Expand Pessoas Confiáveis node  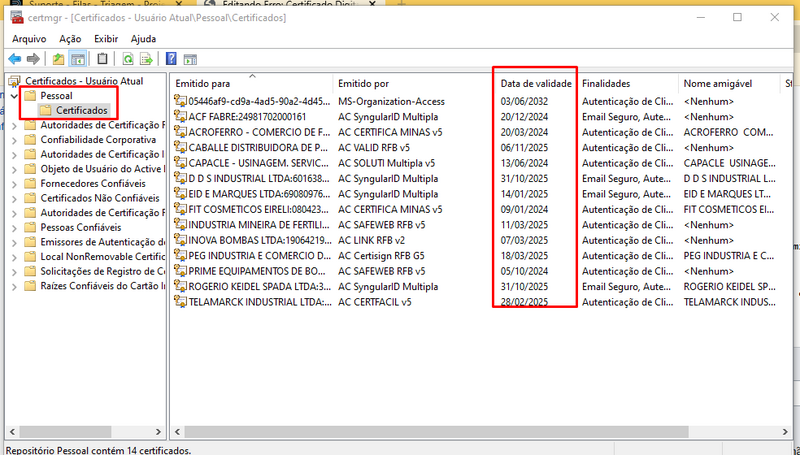[14, 228]
